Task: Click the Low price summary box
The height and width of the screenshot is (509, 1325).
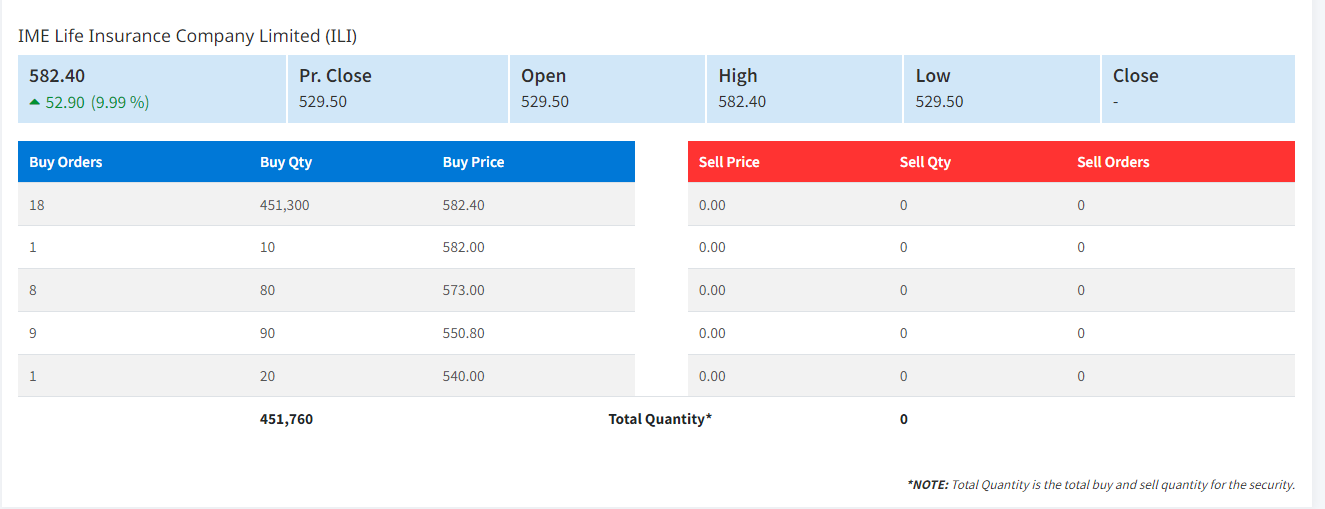Action: tap(1001, 89)
